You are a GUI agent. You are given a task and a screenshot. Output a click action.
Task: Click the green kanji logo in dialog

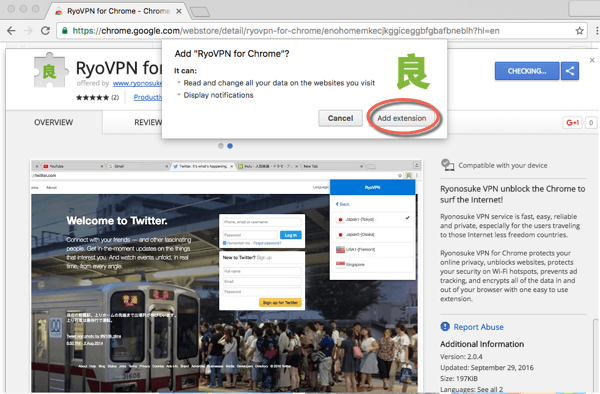pos(413,71)
